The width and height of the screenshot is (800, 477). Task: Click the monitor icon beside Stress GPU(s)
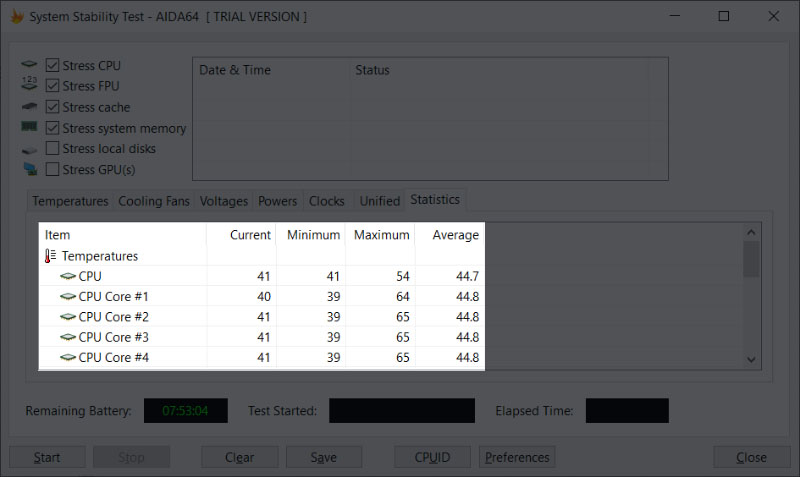pyautogui.click(x=30, y=169)
